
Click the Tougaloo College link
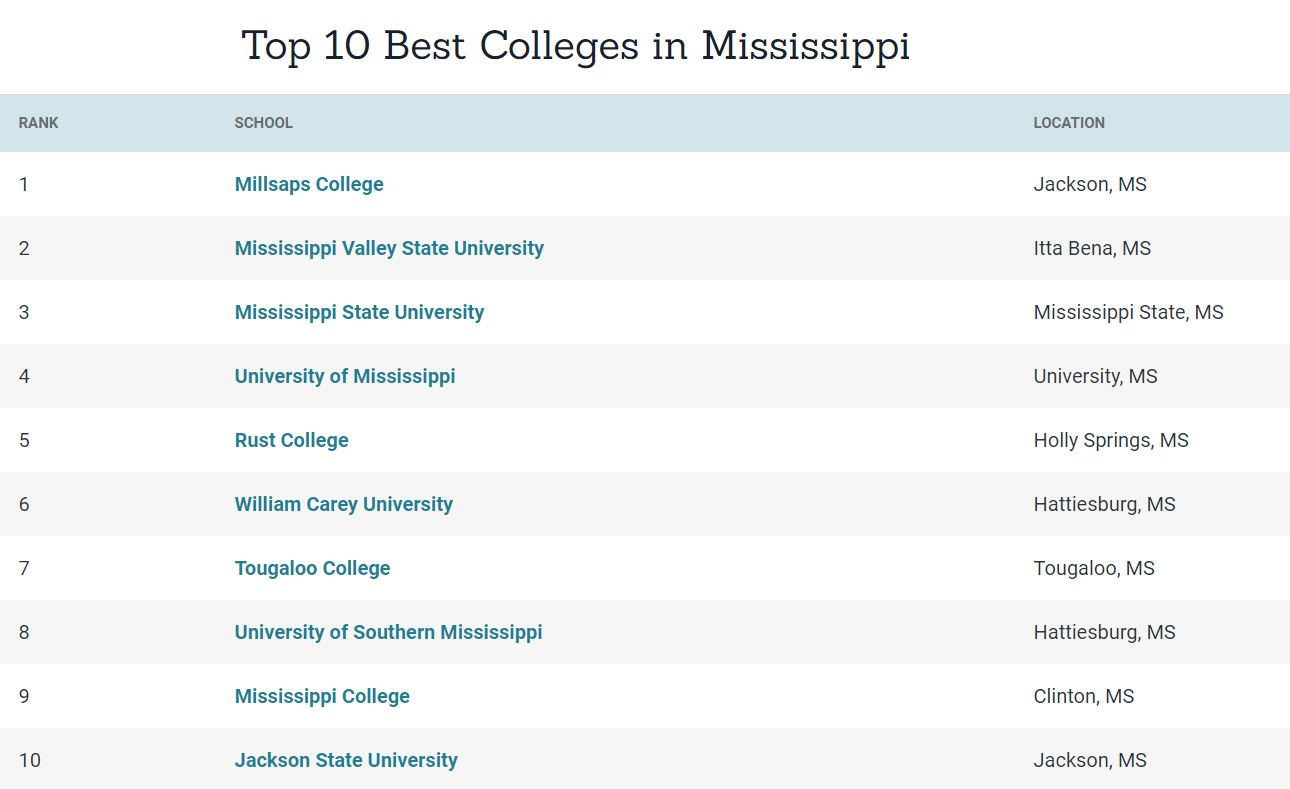[x=312, y=568]
